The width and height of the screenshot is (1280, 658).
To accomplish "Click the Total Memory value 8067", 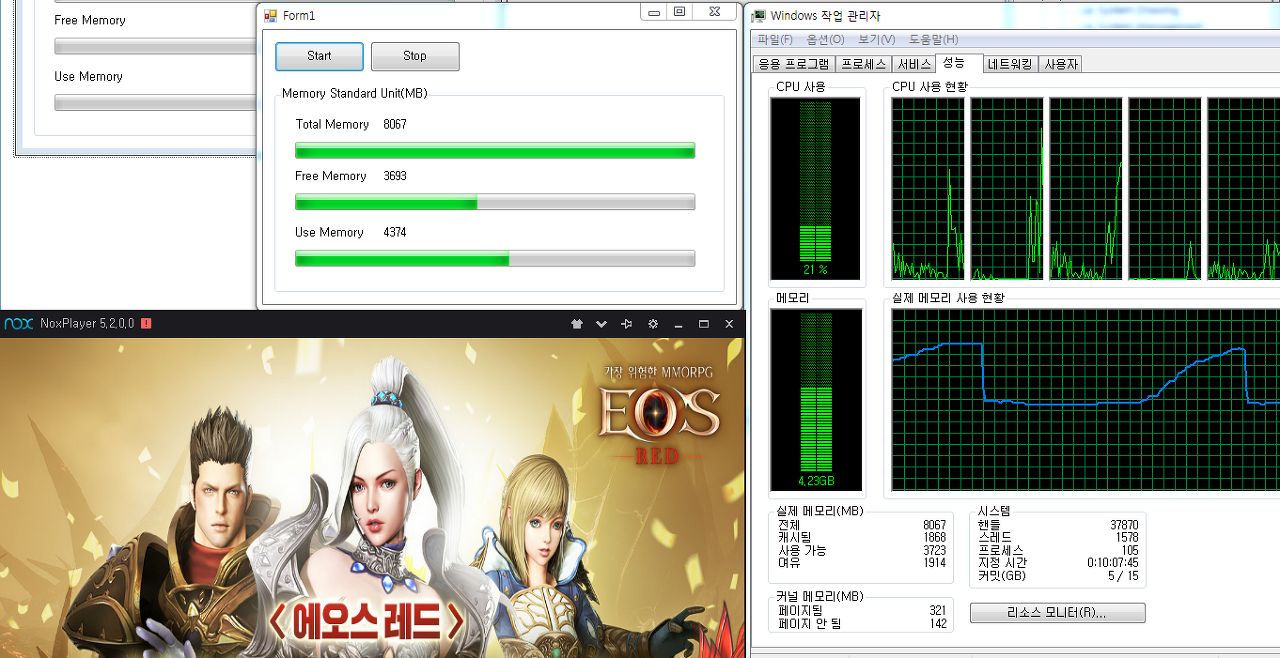I will pos(395,124).
